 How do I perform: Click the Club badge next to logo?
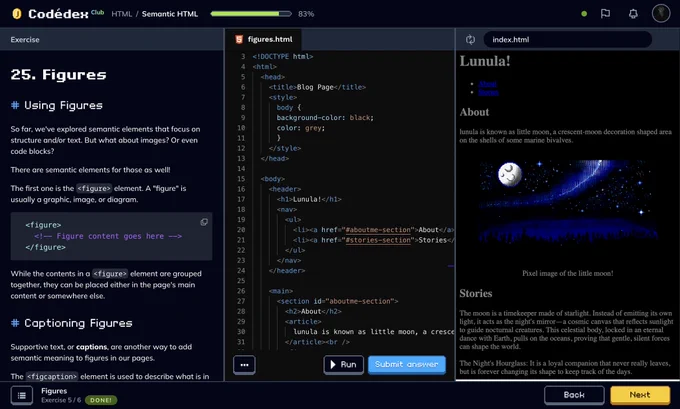click(98, 12)
